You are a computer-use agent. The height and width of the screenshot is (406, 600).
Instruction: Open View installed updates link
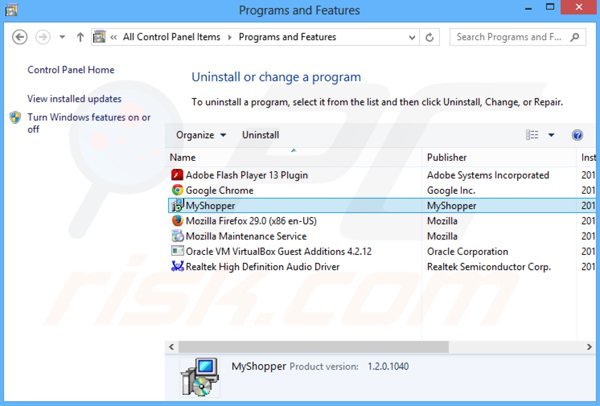[74, 99]
